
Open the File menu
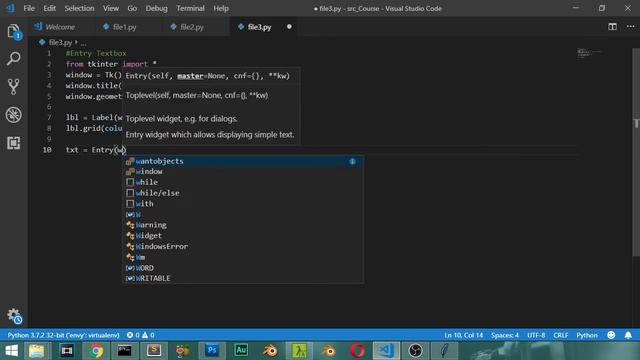[x=29, y=8]
